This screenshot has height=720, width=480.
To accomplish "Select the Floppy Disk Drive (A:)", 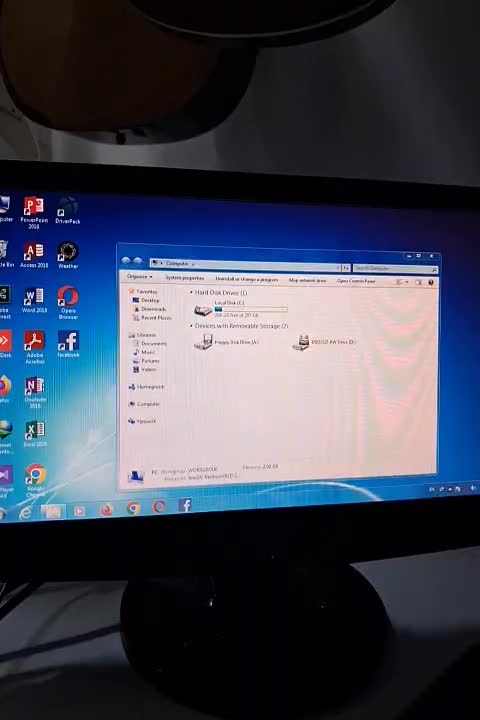I will pos(226,342).
